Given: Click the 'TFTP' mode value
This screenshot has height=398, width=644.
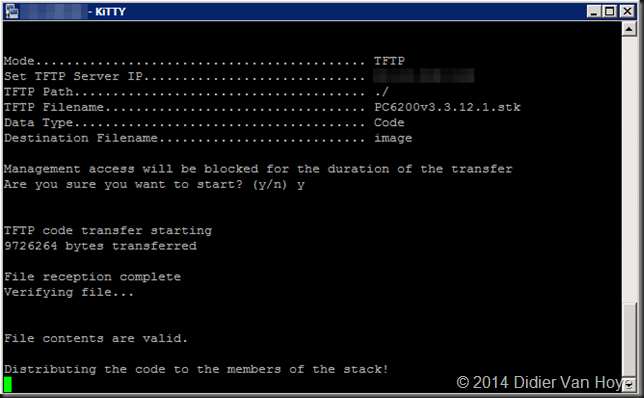Looking at the screenshot, I should tap(389, 61).
